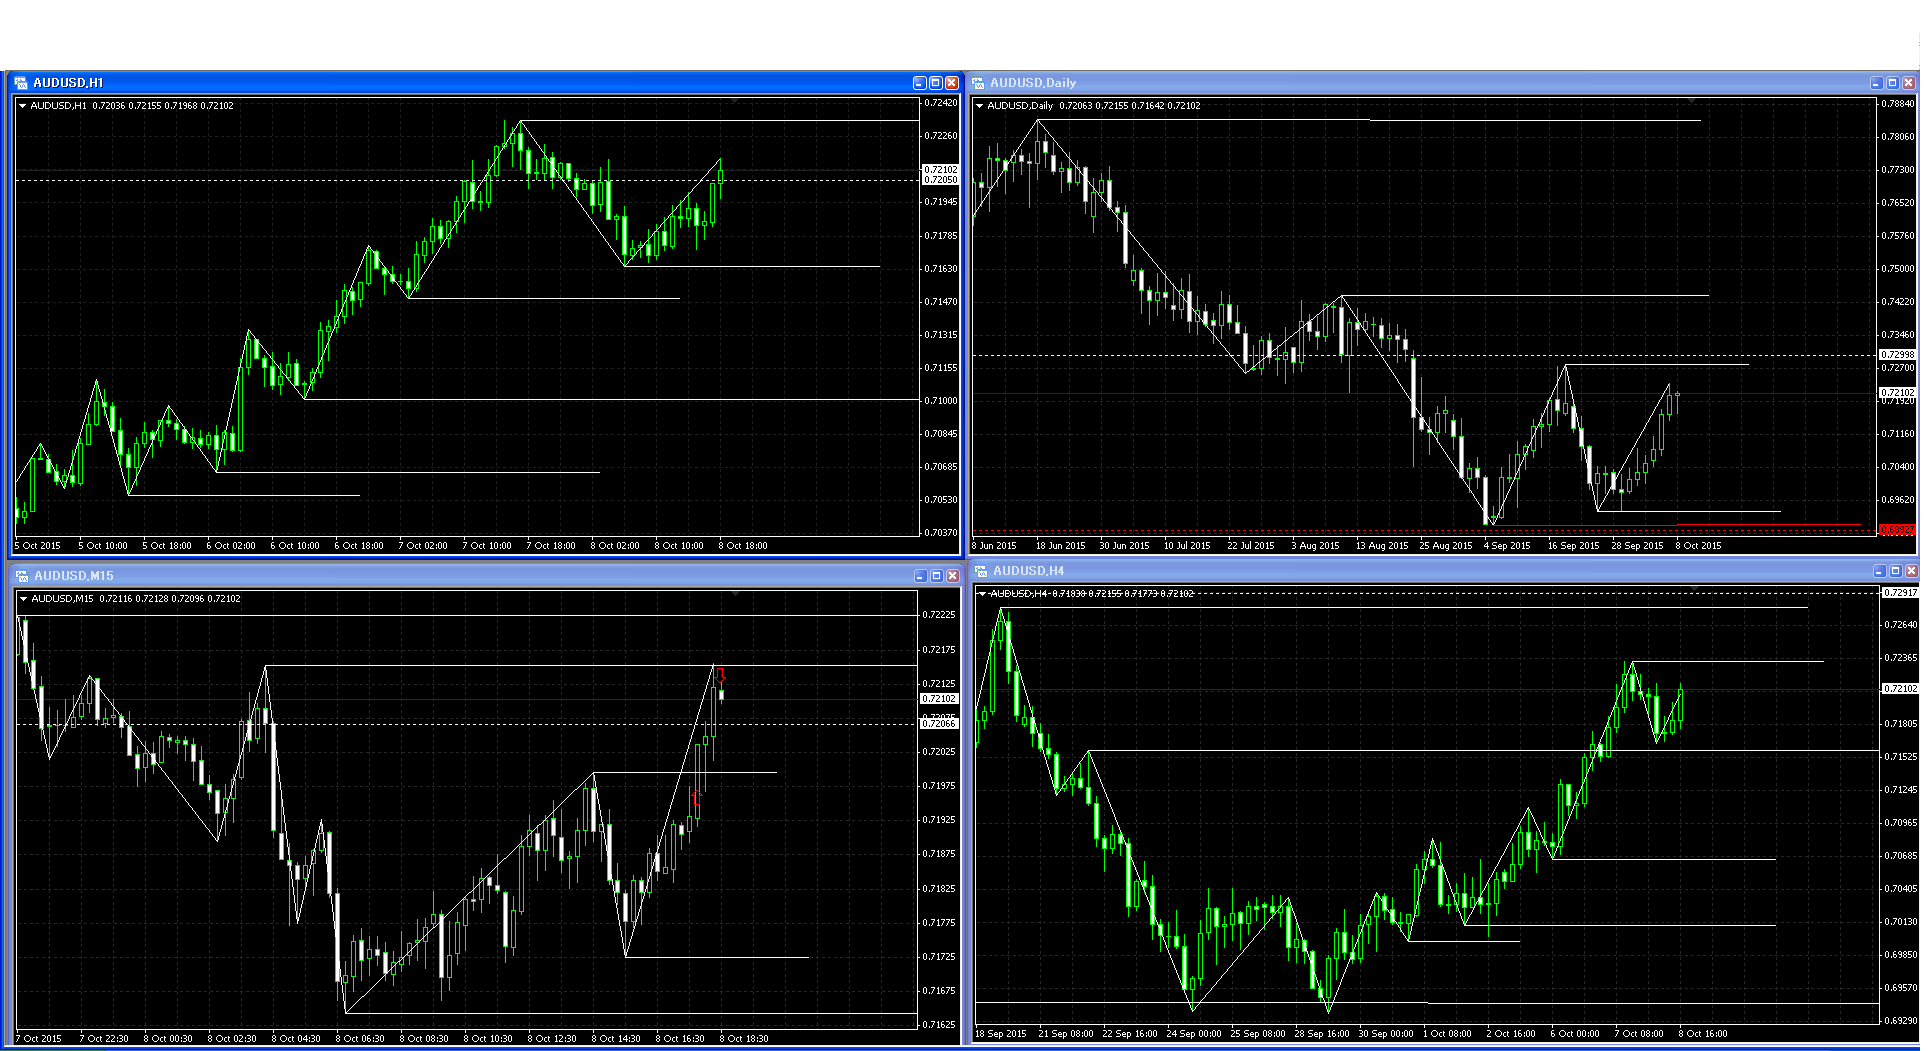Select the red down arrow at M15 peak
This screenshot has height=1051, width=1928.
point(720,675)
